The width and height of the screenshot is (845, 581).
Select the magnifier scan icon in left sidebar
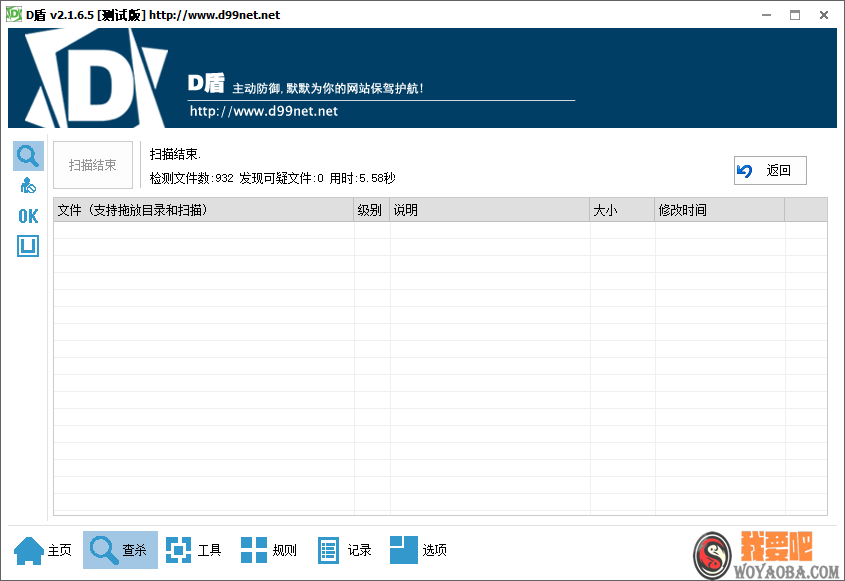tap(27, 155)
